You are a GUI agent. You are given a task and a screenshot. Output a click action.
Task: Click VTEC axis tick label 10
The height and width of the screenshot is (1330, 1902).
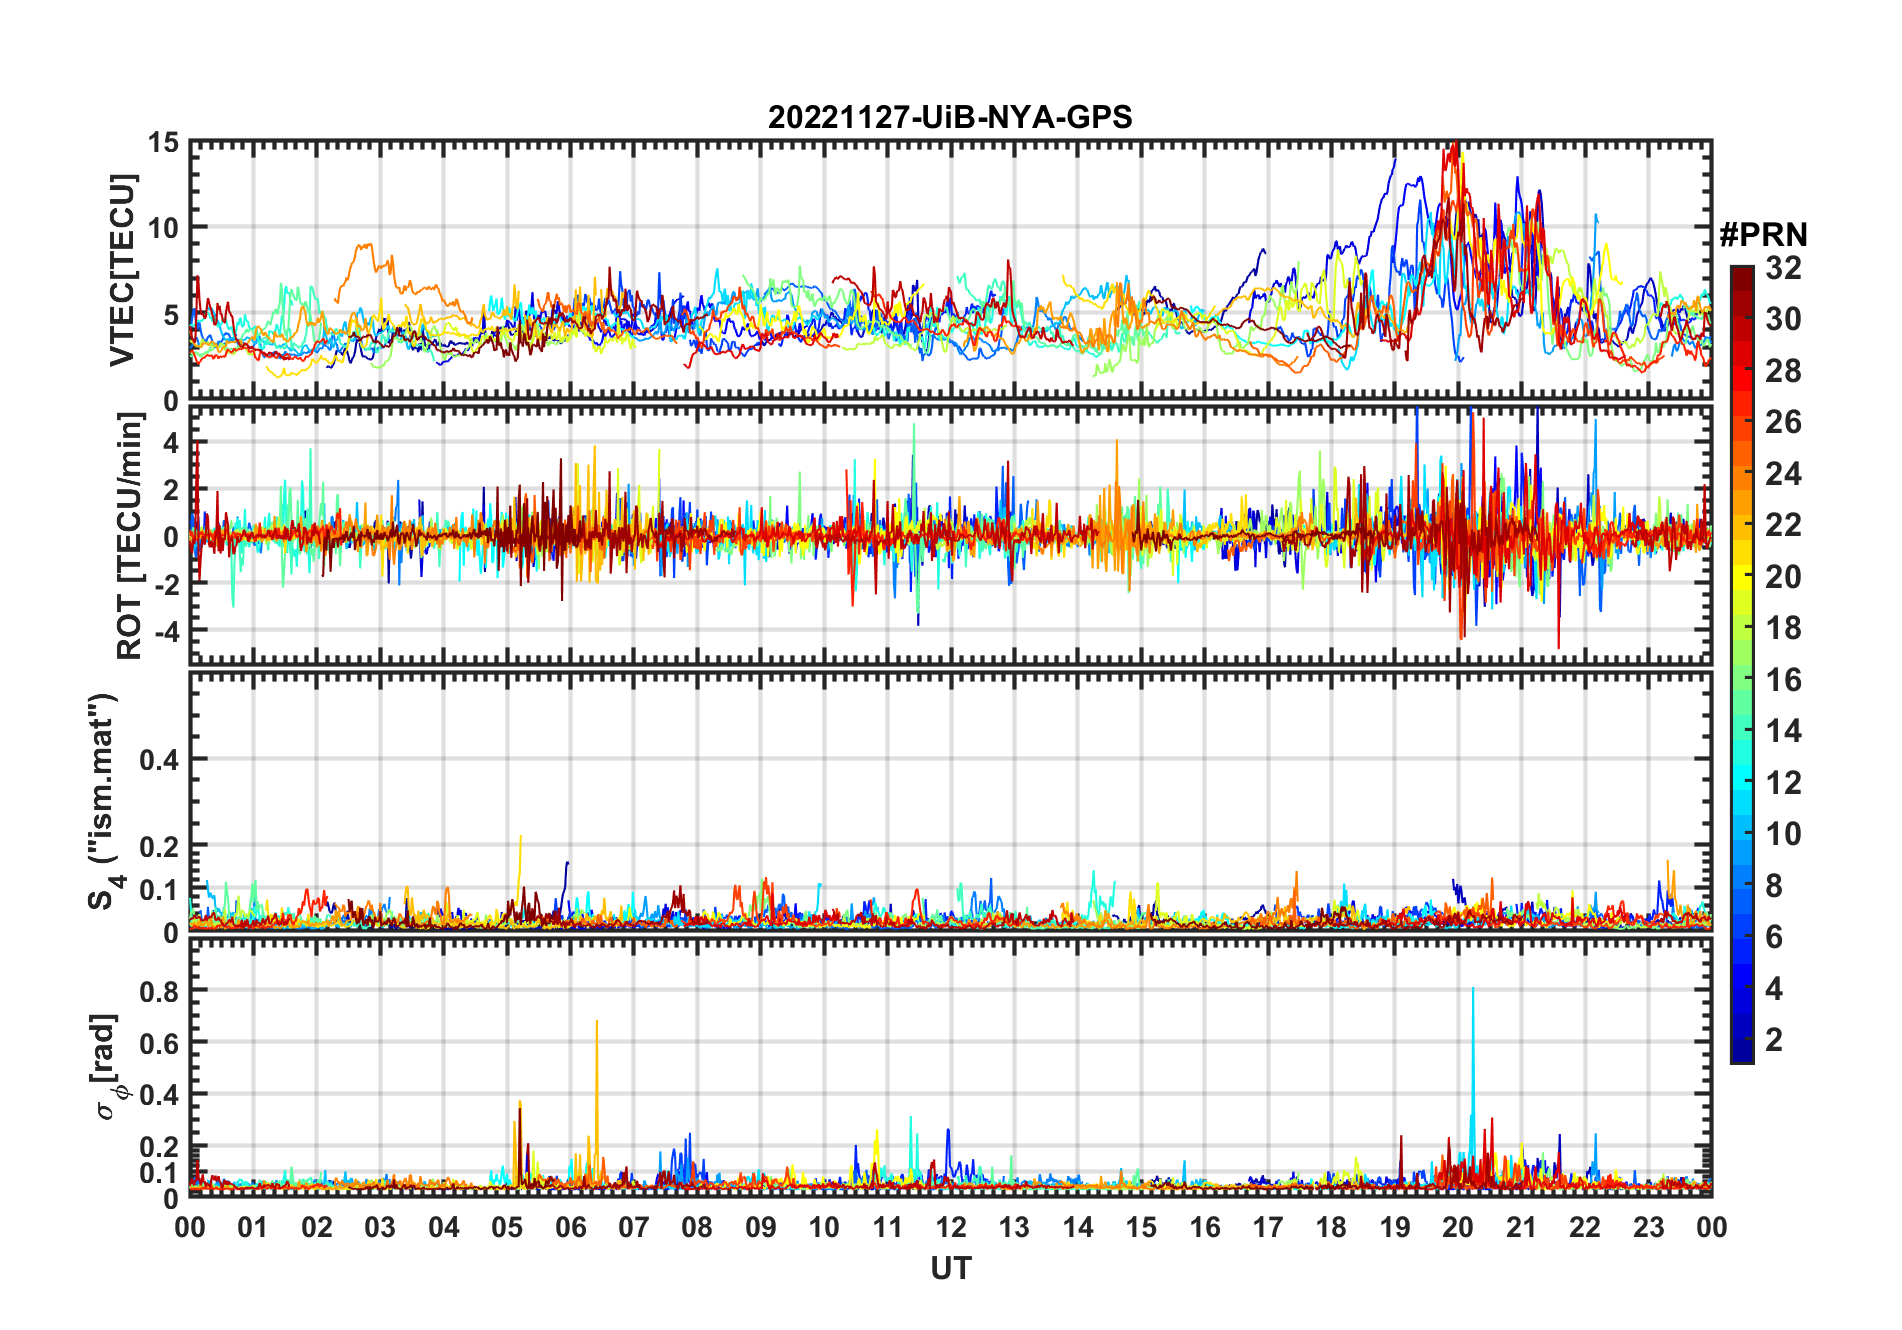tap(164, 228)
